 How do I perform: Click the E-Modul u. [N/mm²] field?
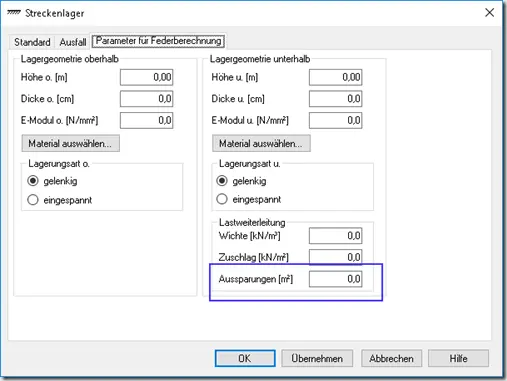(x=336, y=120)
